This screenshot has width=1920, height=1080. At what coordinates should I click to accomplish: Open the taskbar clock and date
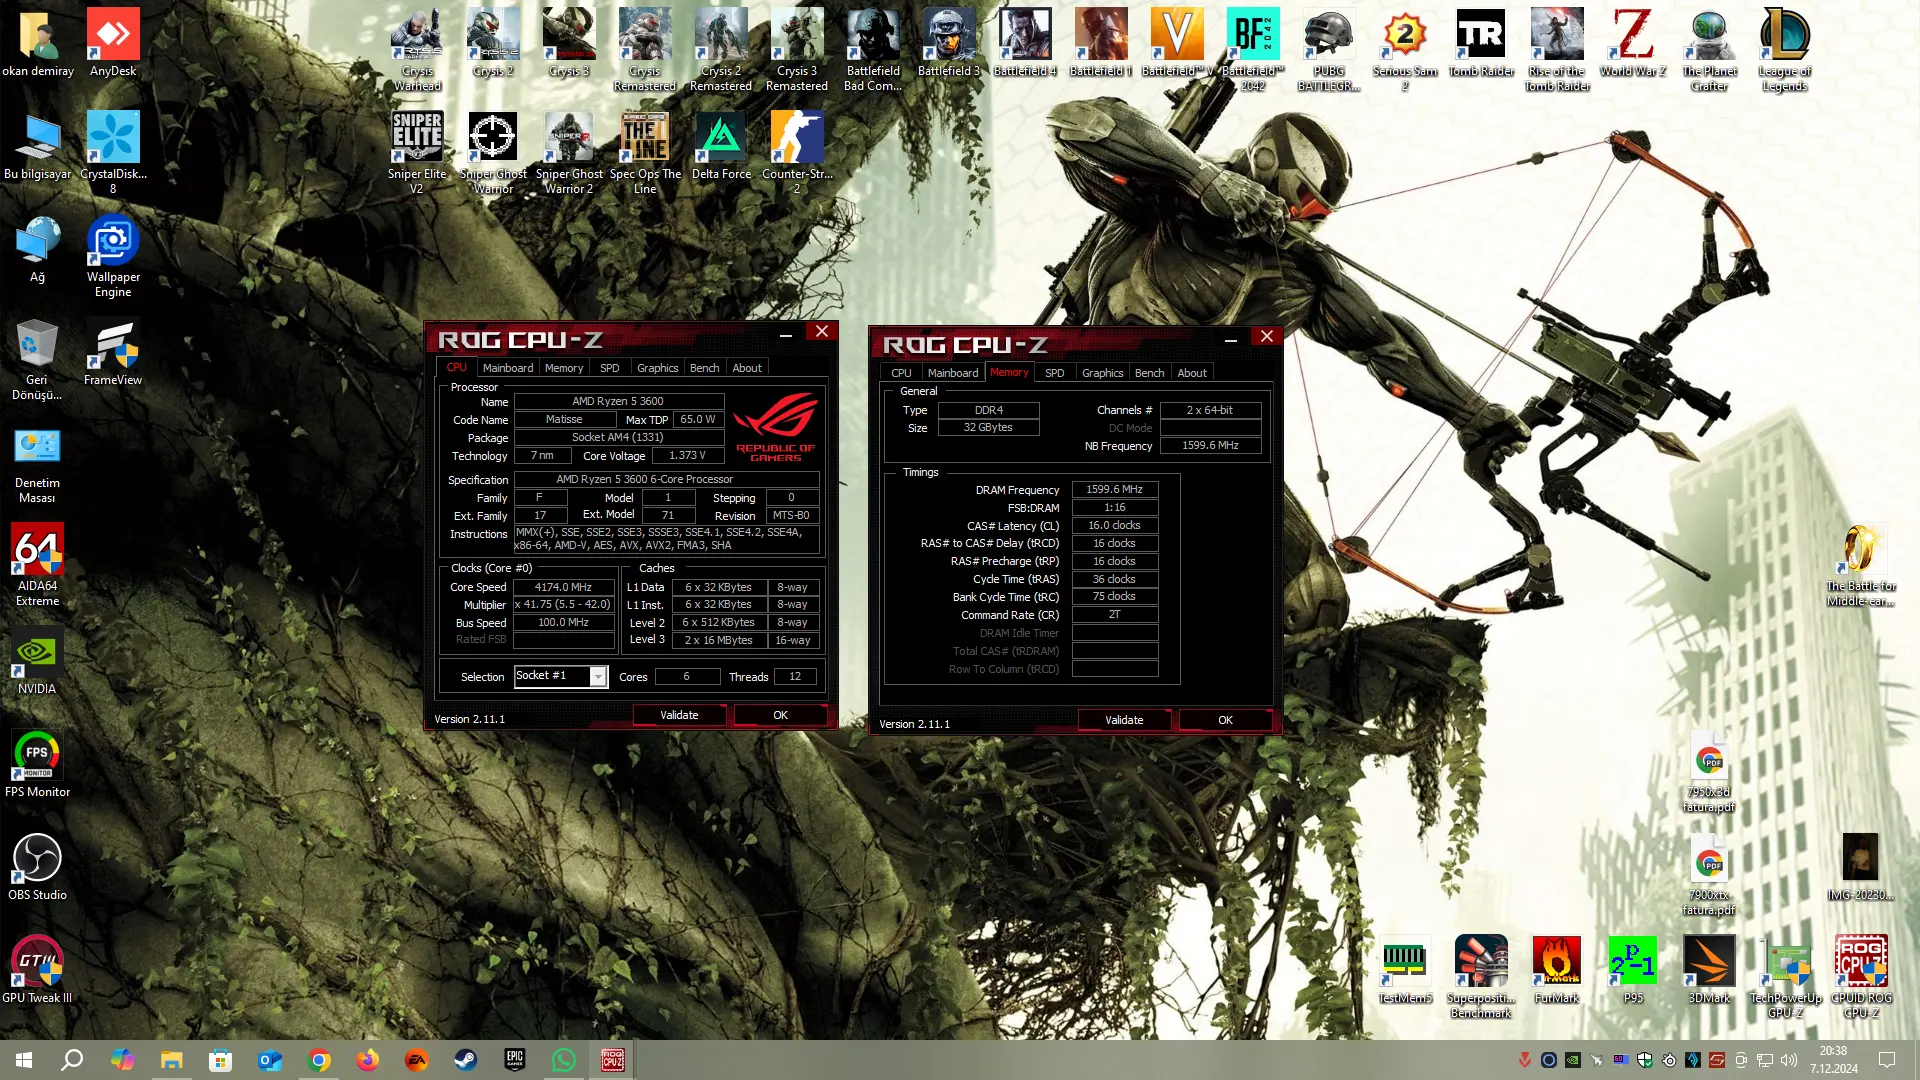[x=1834, y=1060]
